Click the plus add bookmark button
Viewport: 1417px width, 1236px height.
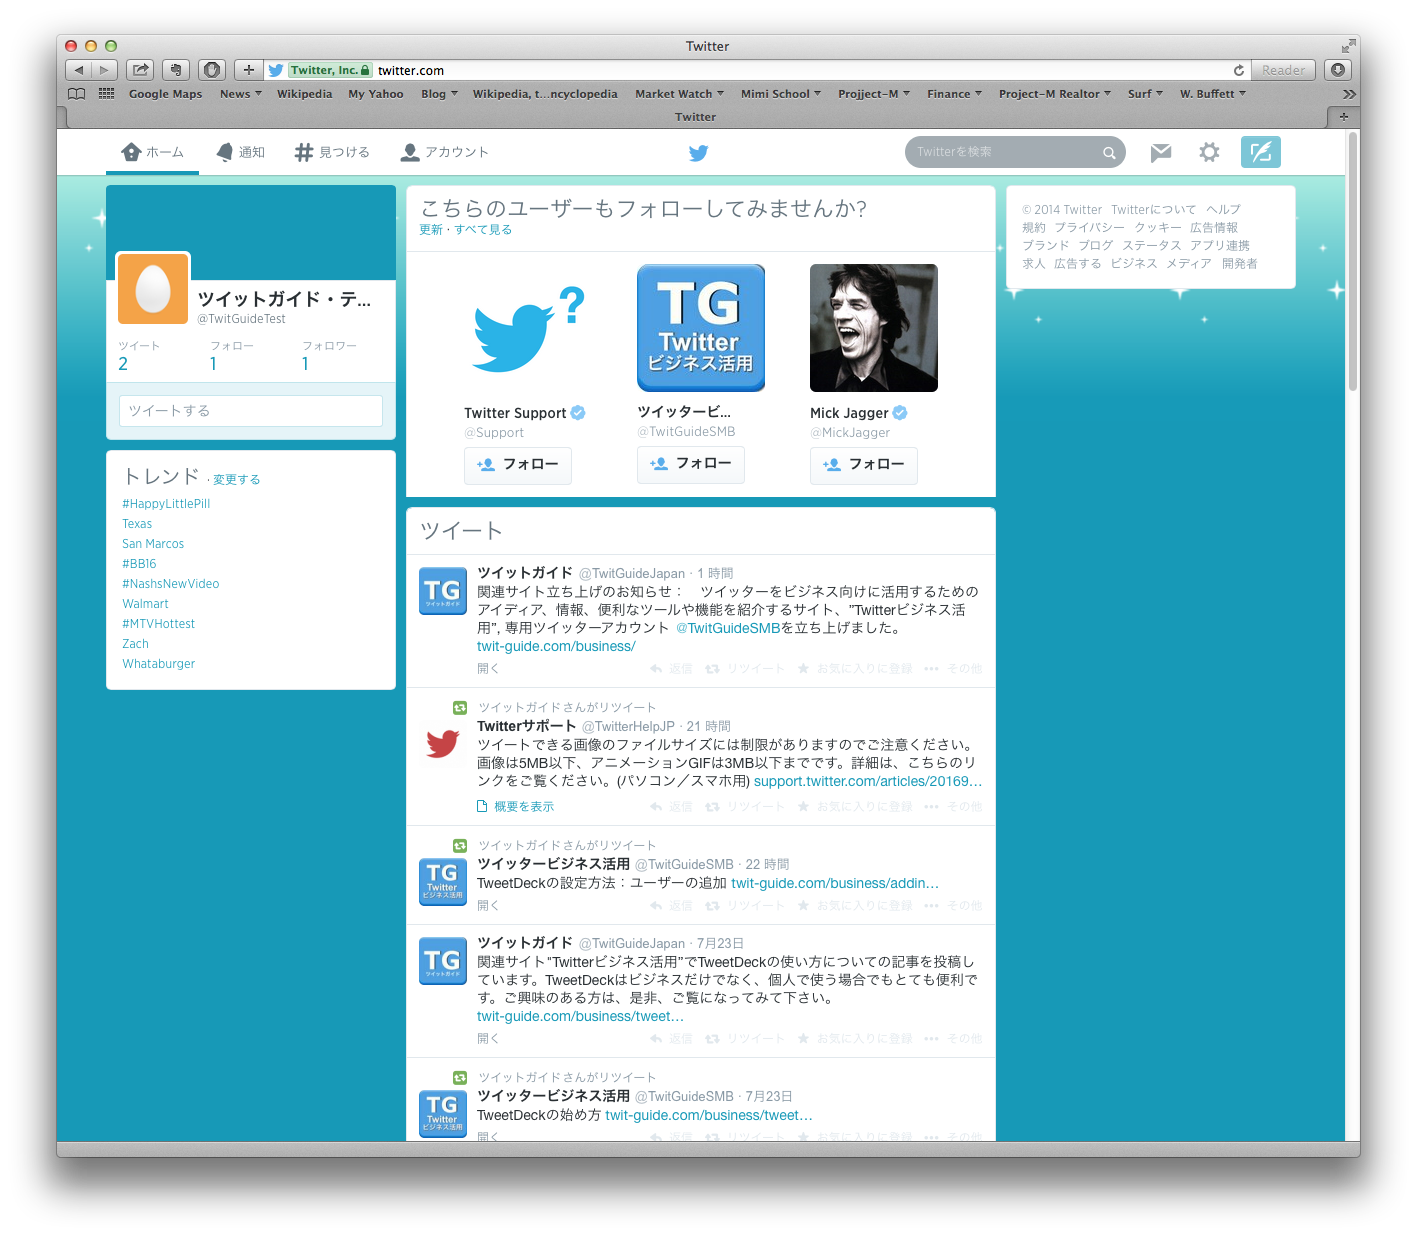(248, 70)
